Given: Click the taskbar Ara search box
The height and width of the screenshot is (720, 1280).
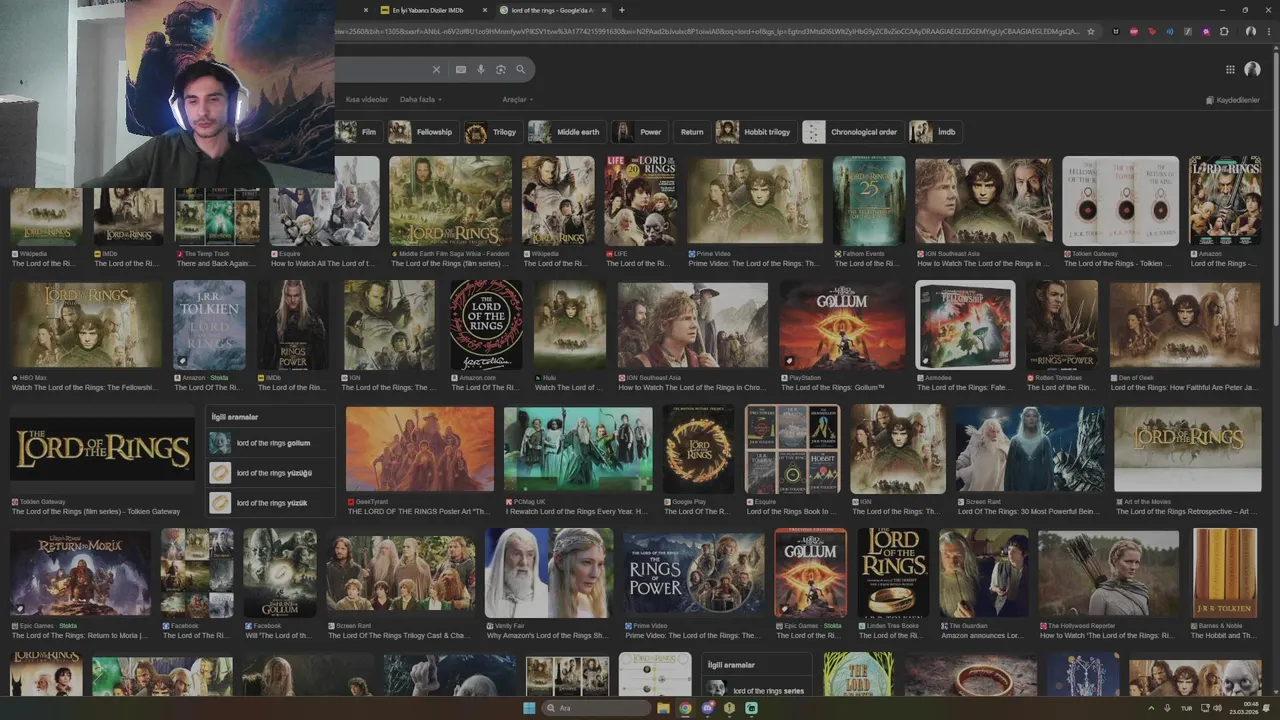Looking at the screenshot, I should click(x=596, y=708).
